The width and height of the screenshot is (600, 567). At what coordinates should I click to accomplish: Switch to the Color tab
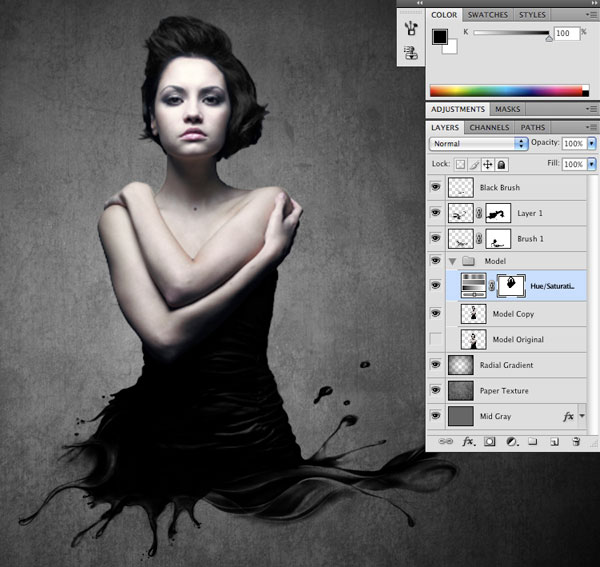(444, 15)
